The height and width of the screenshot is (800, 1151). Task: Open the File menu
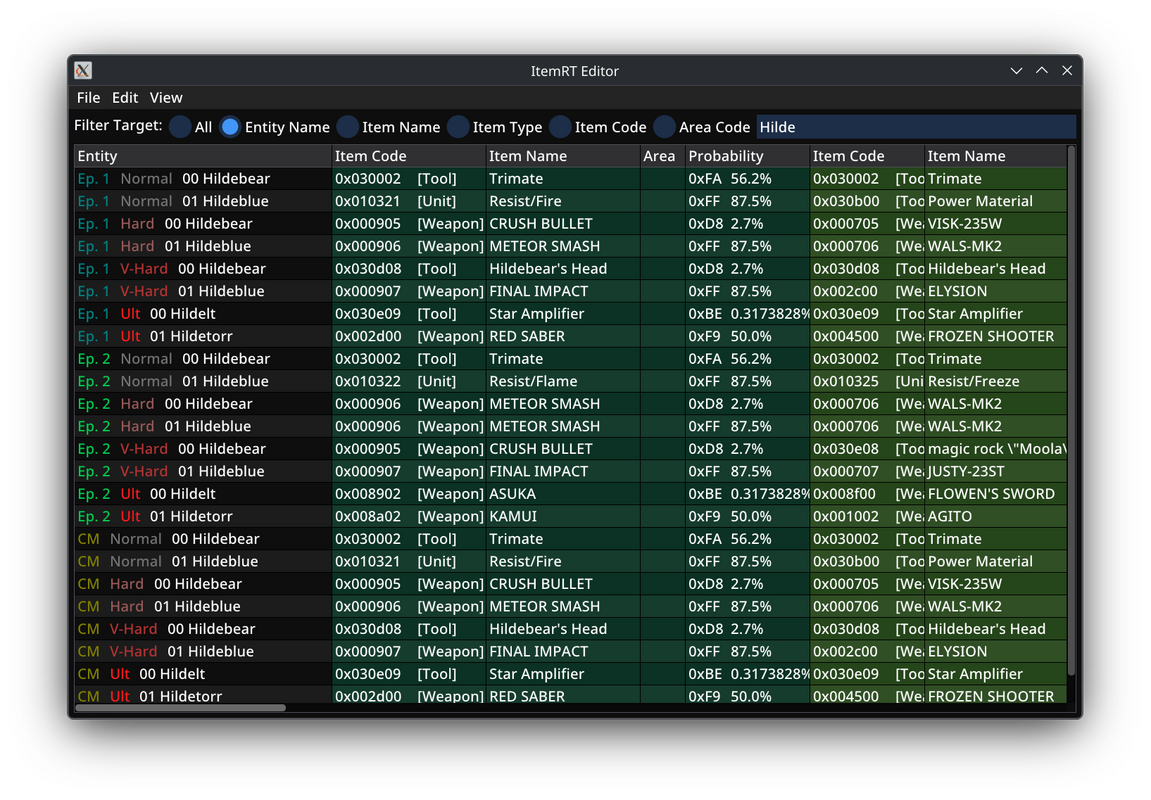(88, 98)
